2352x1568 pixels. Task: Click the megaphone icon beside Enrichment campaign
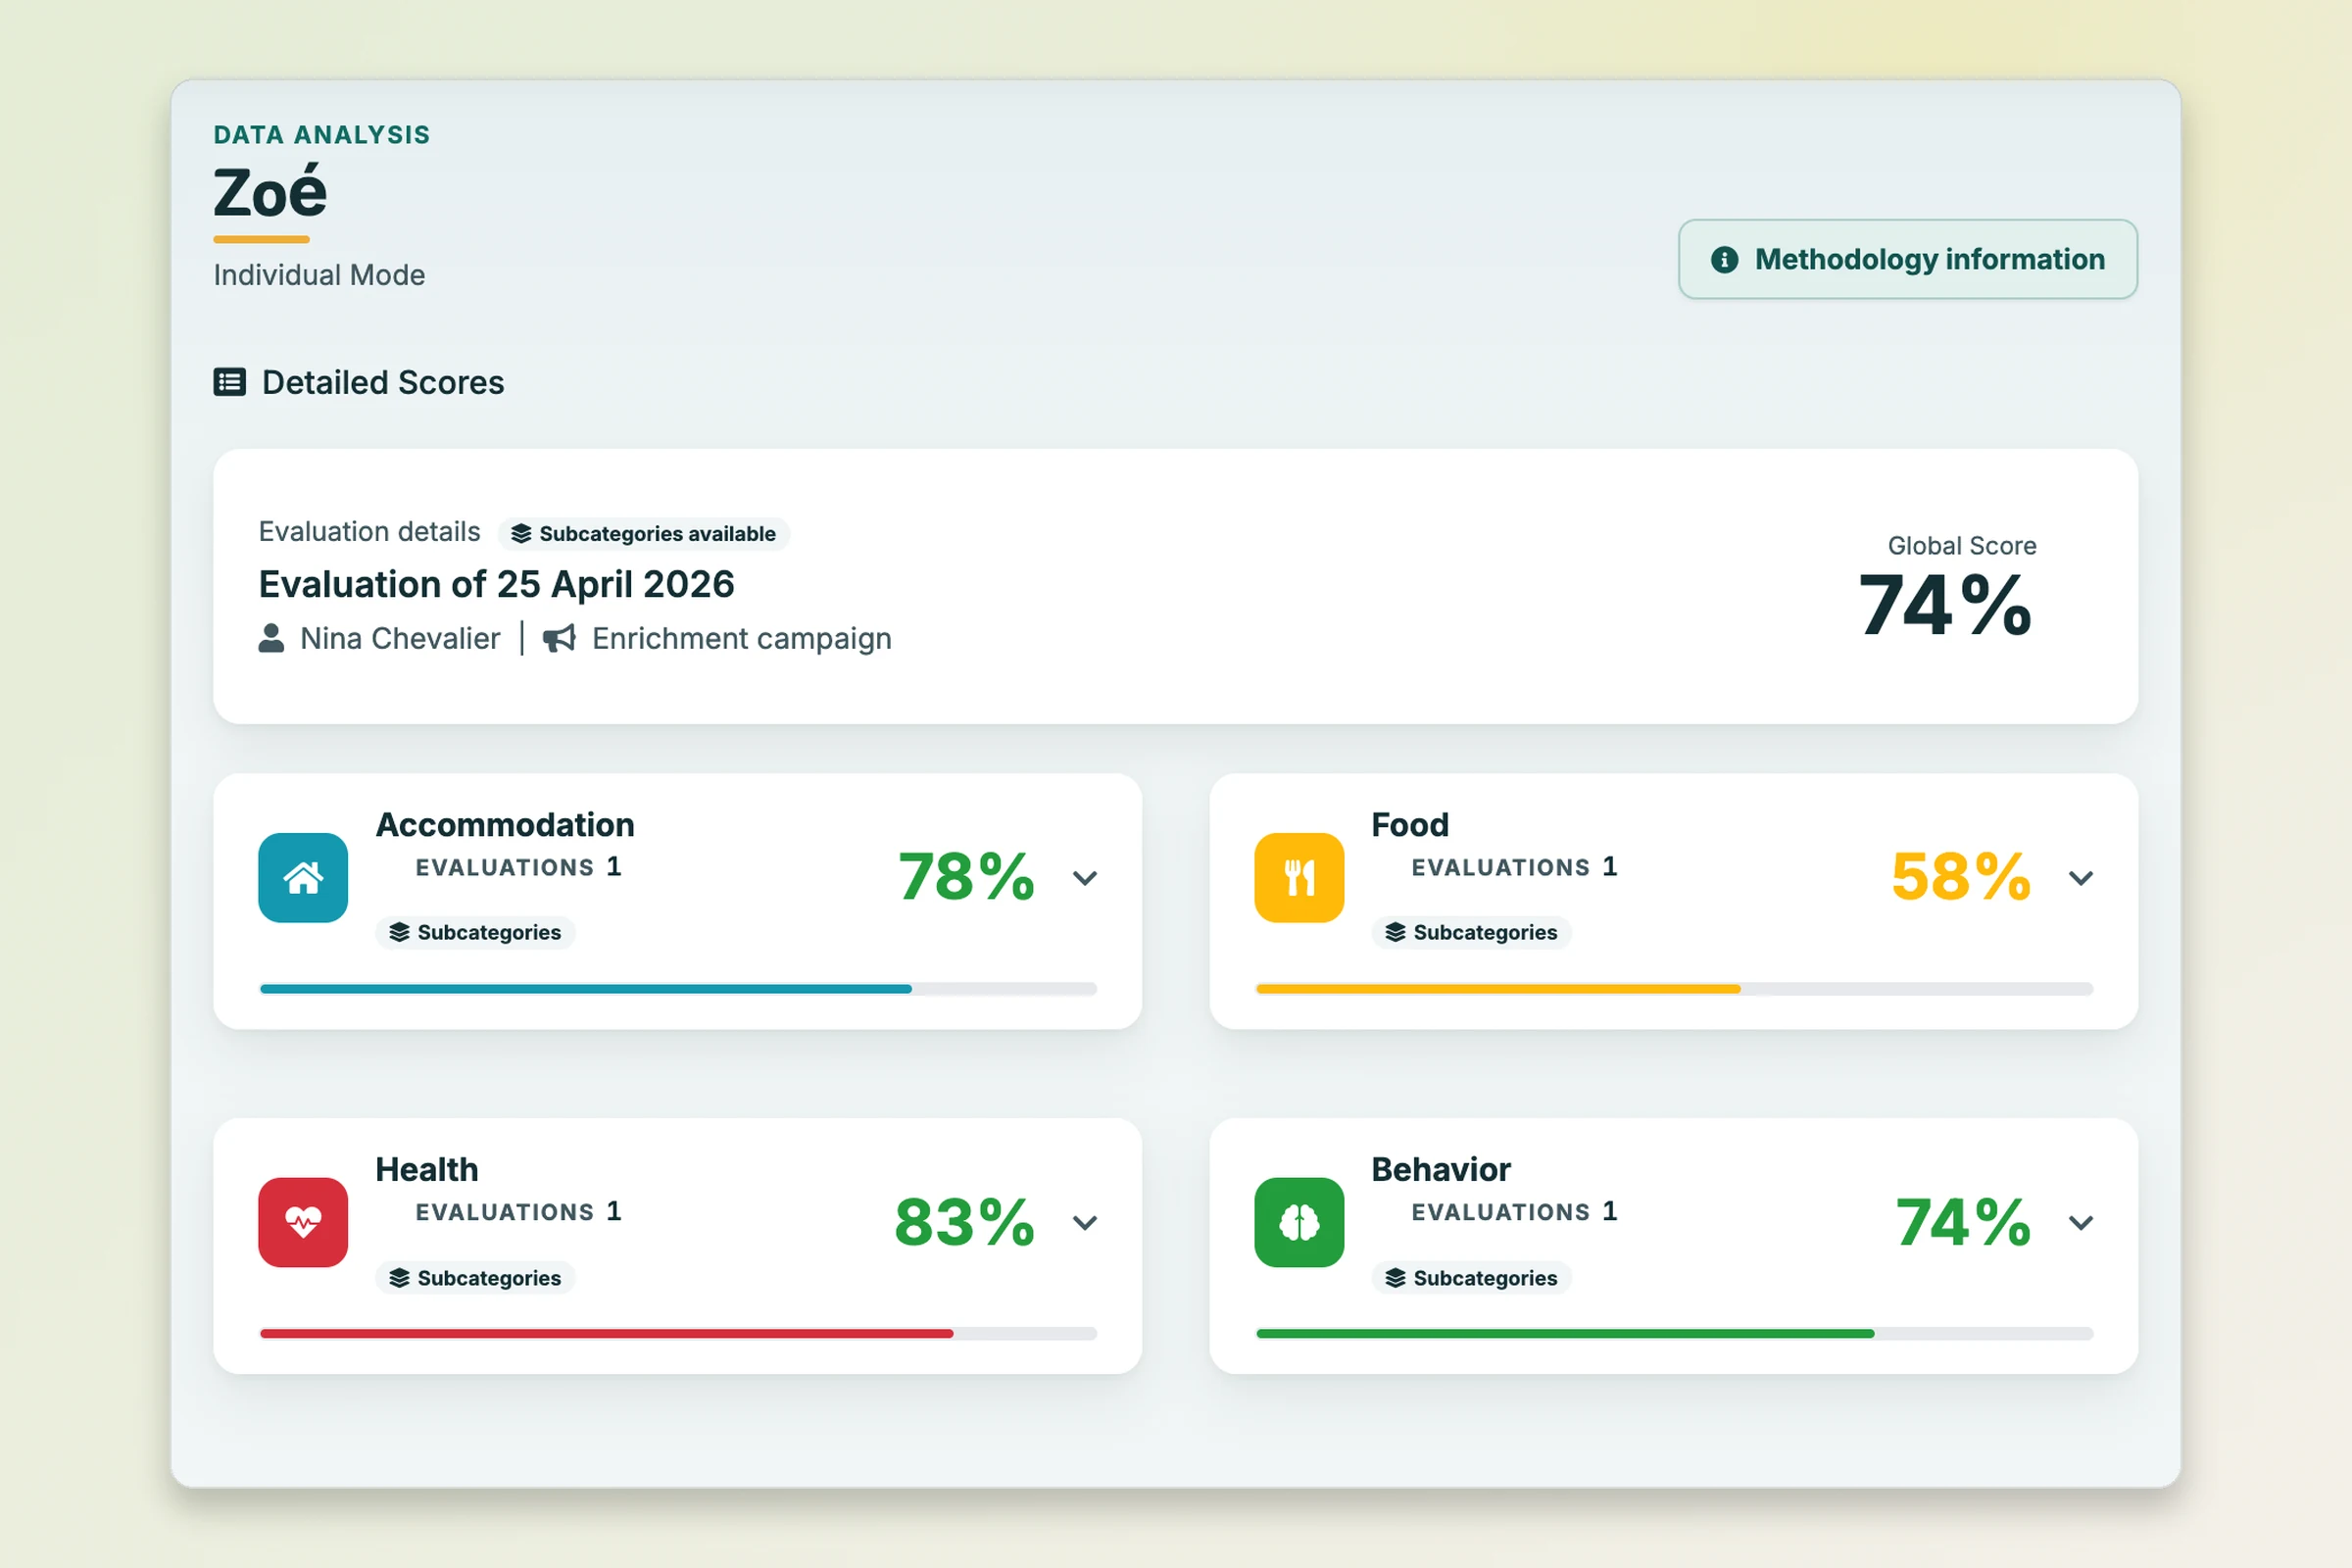[559, 638]
